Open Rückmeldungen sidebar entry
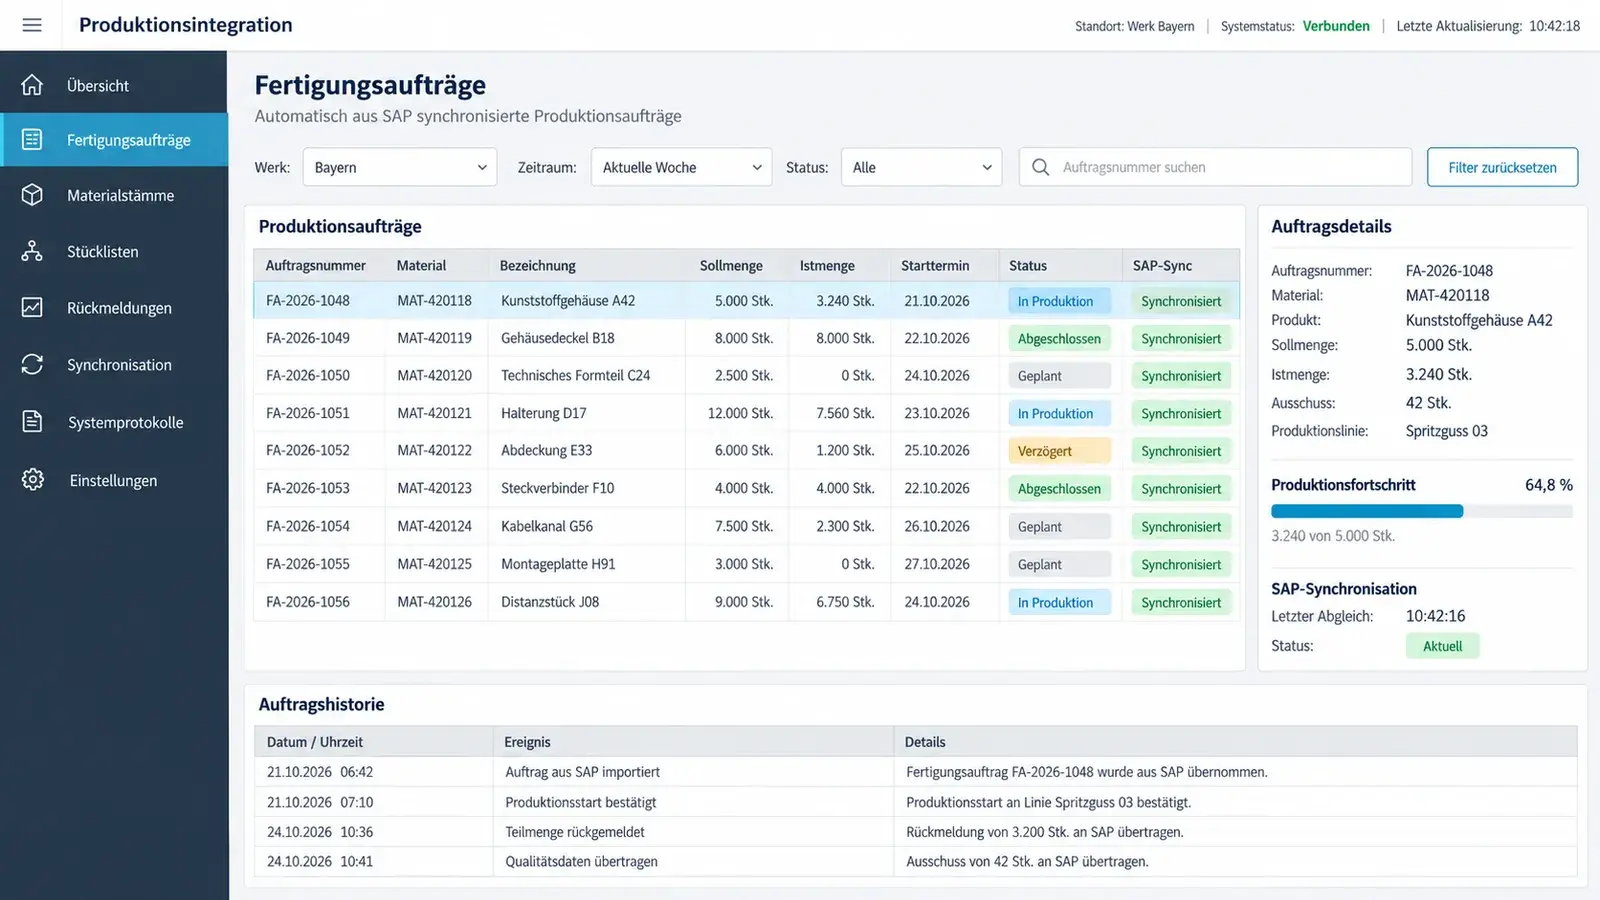The height and width of the screenshot is (900, 1600). [114, 308]
